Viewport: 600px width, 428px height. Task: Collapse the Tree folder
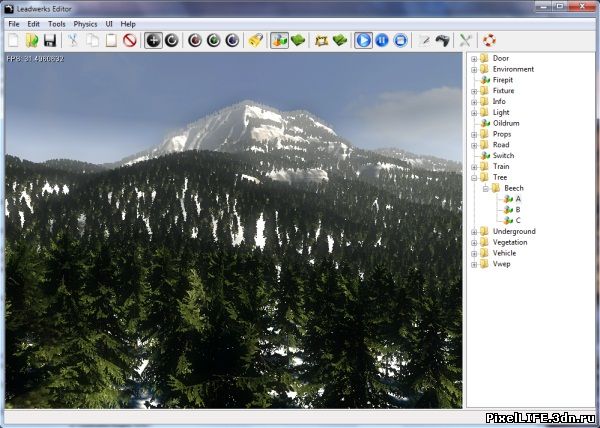(x=474, y=178)
